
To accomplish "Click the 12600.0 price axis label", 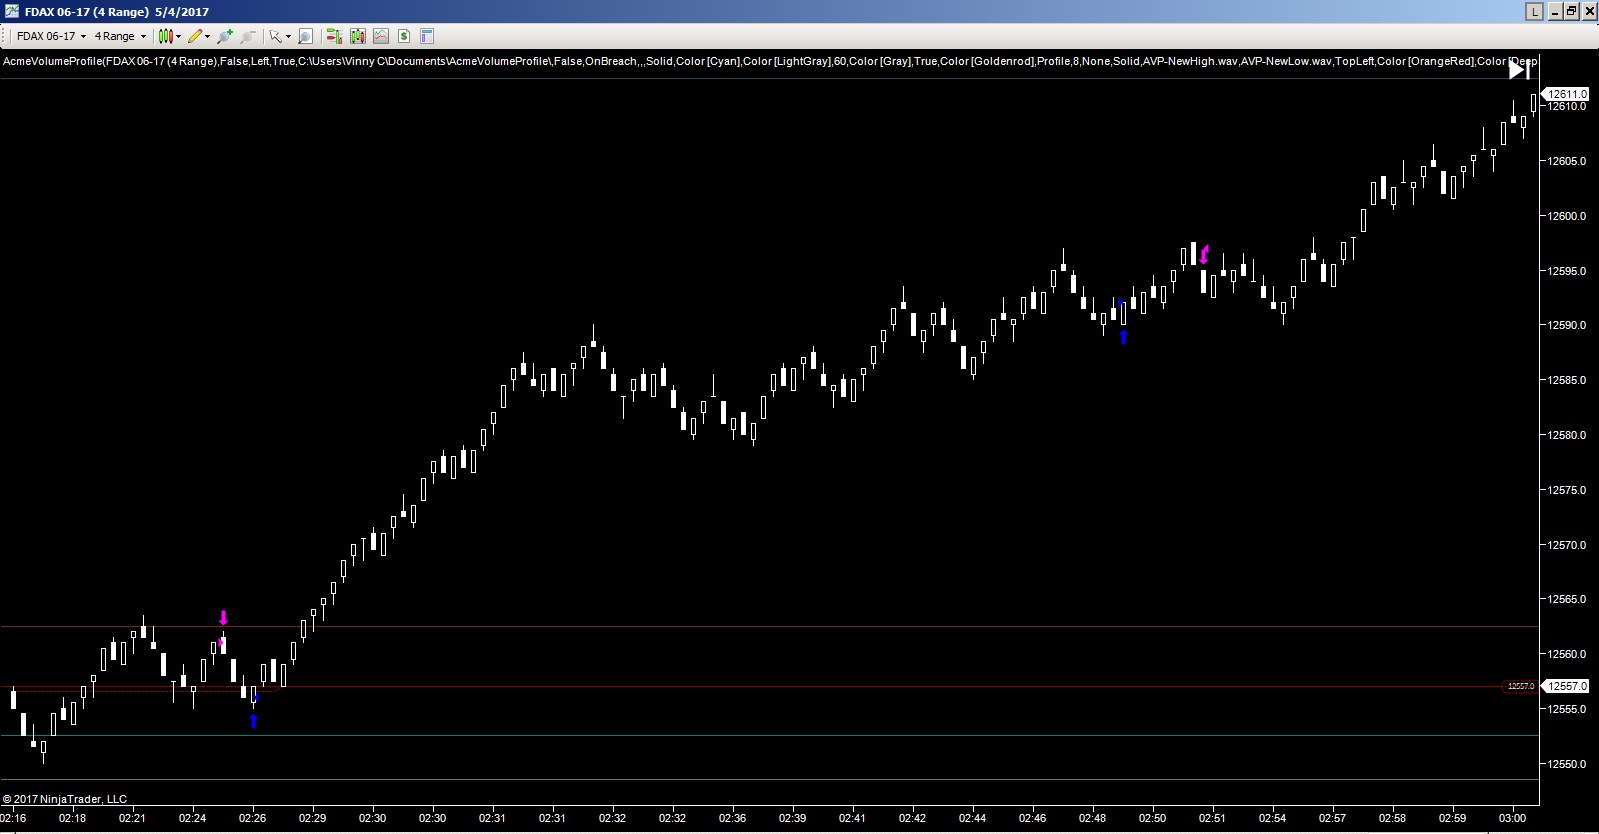I will (x=1567, y=216).
